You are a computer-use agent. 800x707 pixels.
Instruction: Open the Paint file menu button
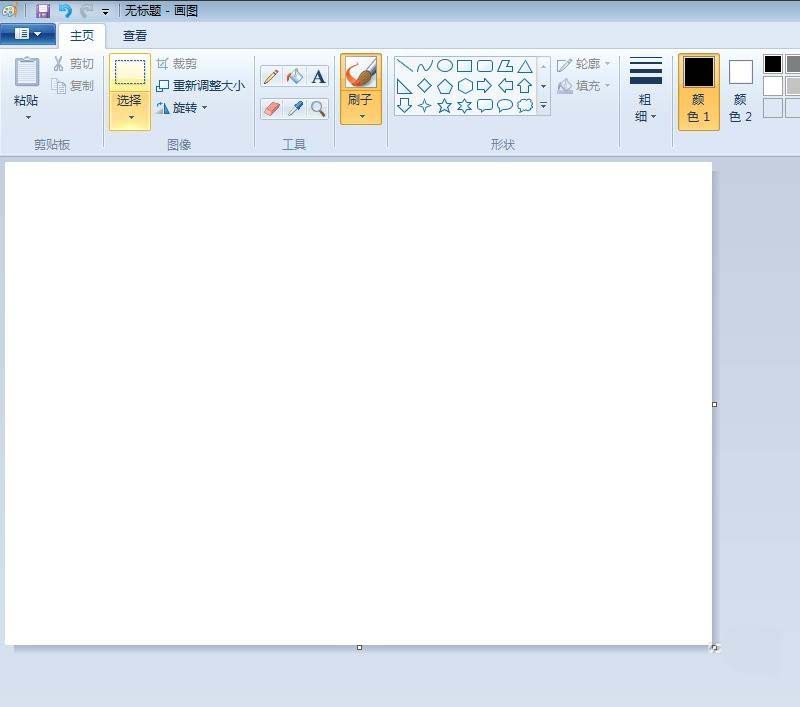(x=28, y=34)
